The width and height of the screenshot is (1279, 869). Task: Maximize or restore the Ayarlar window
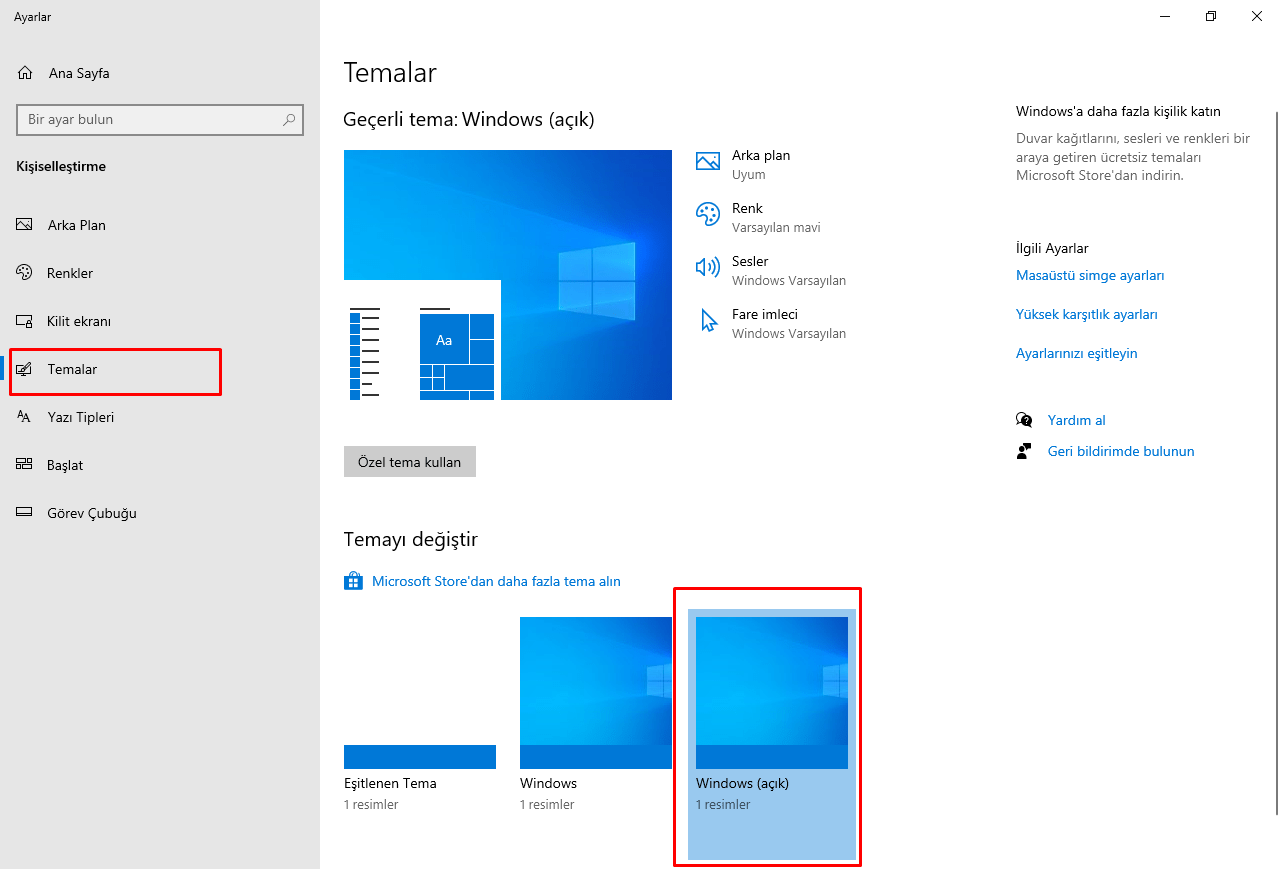click(1211, 16)
